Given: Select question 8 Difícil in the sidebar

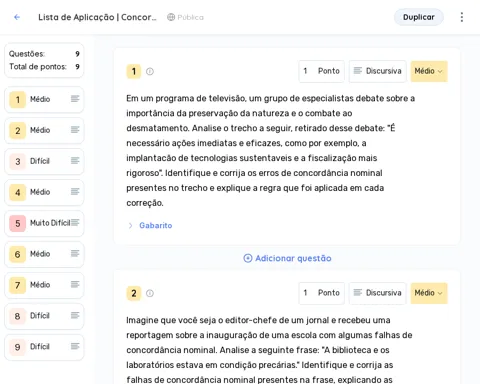Looking at the screenshot, I should 44,316.
